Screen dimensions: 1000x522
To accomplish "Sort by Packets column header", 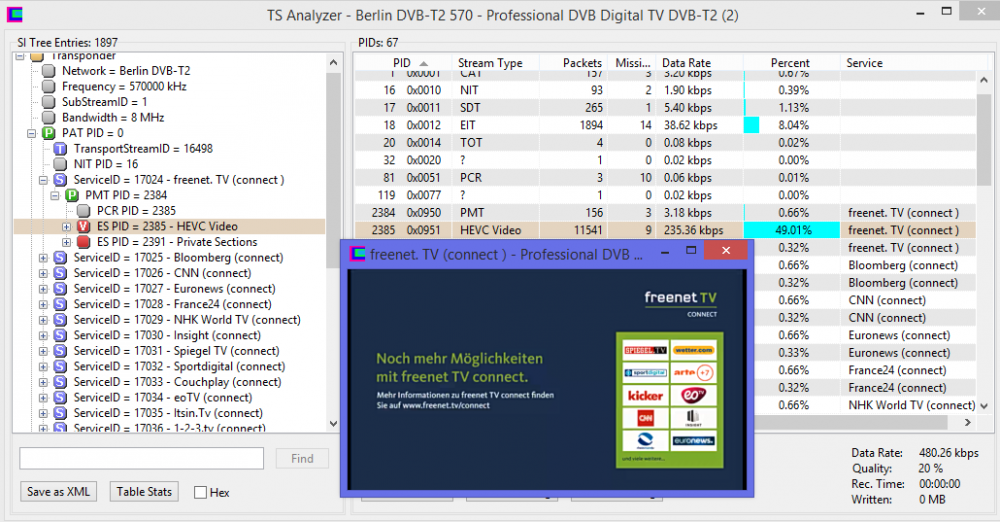I will tap(573, 63).
